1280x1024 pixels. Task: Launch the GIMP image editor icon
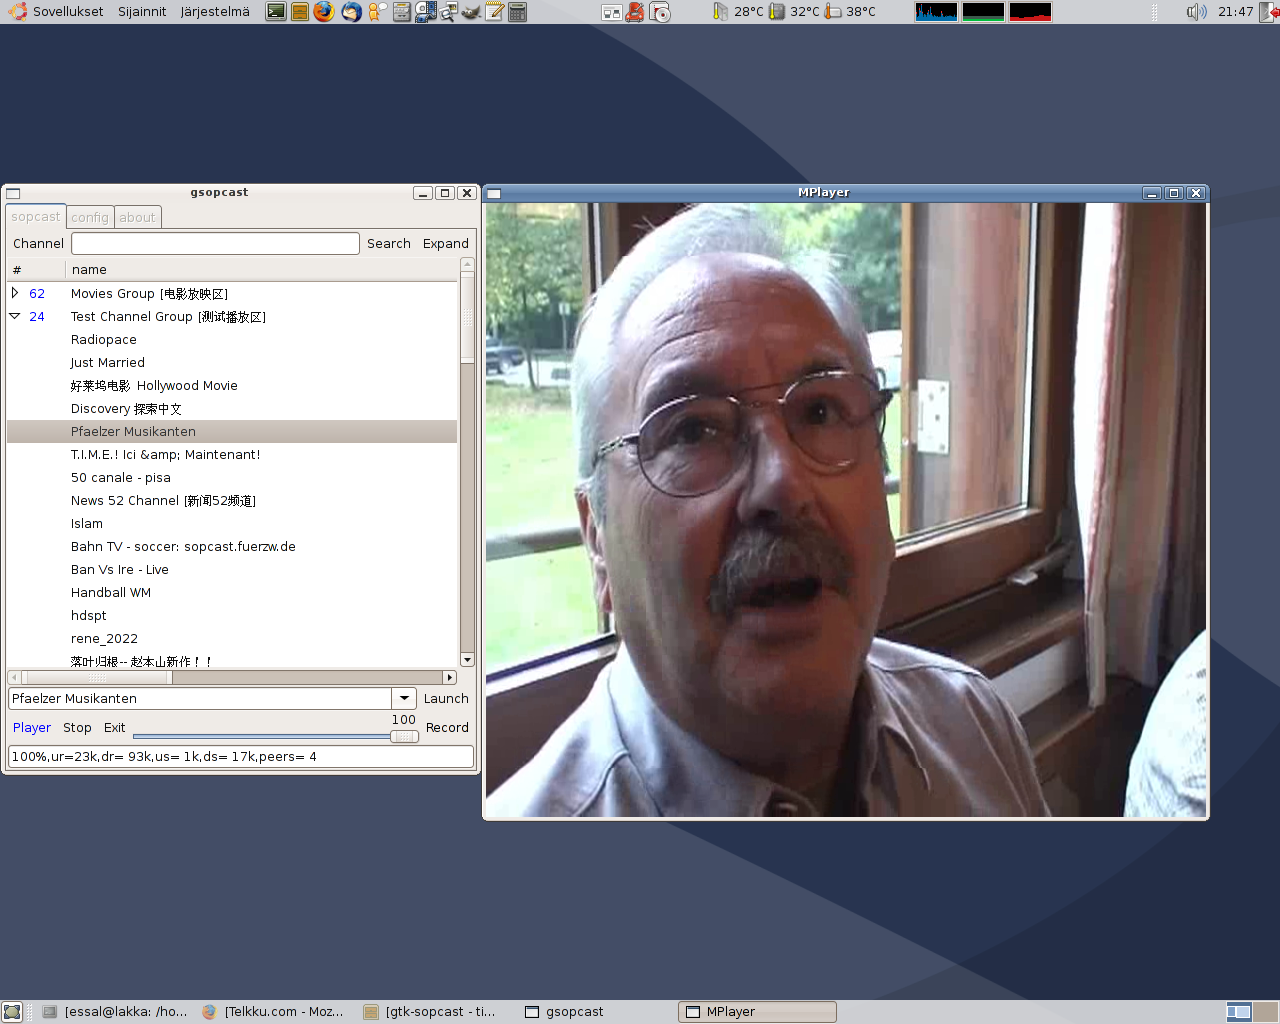coord(470,12)
